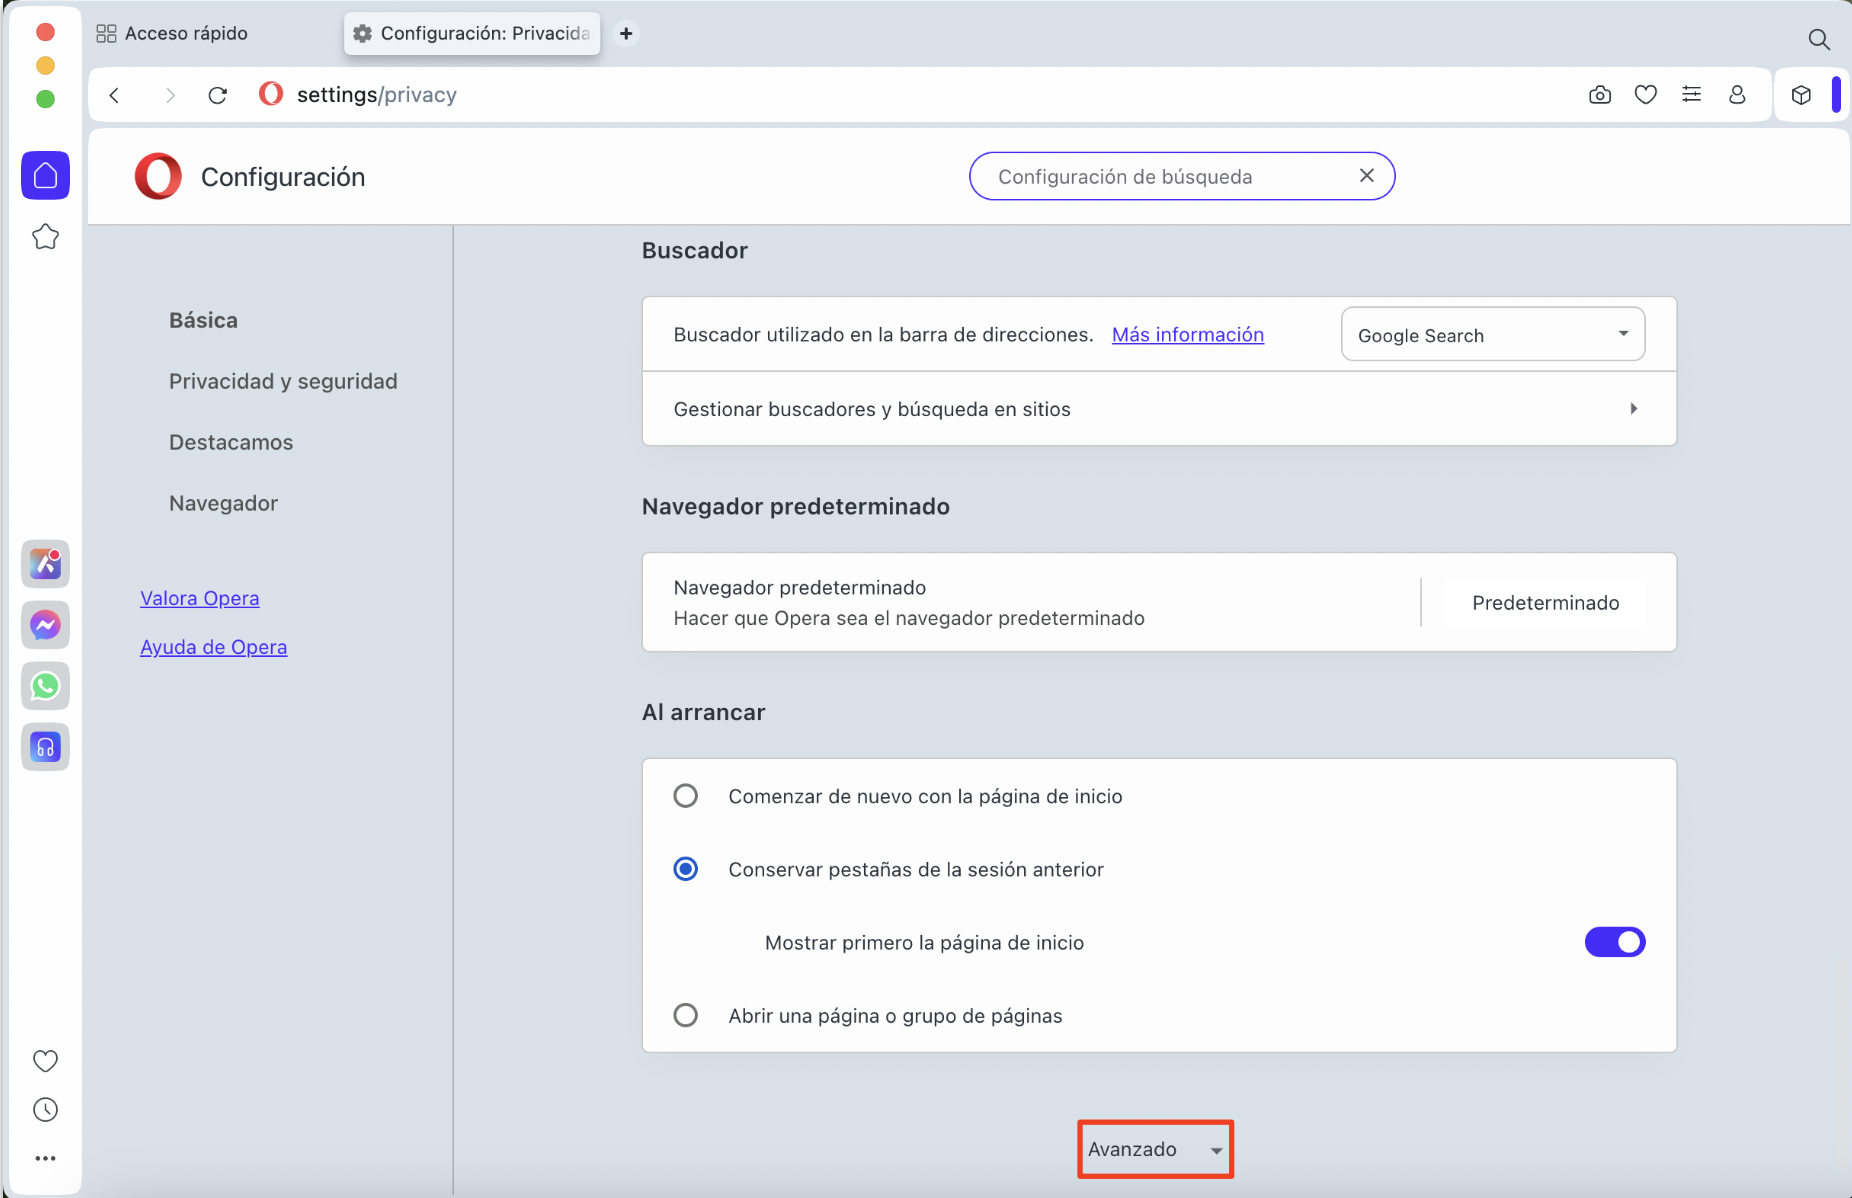Select Abrir una página o grupo de páginas
The width and height of the screenshot is (1852, 1198).
(686, 1015)
